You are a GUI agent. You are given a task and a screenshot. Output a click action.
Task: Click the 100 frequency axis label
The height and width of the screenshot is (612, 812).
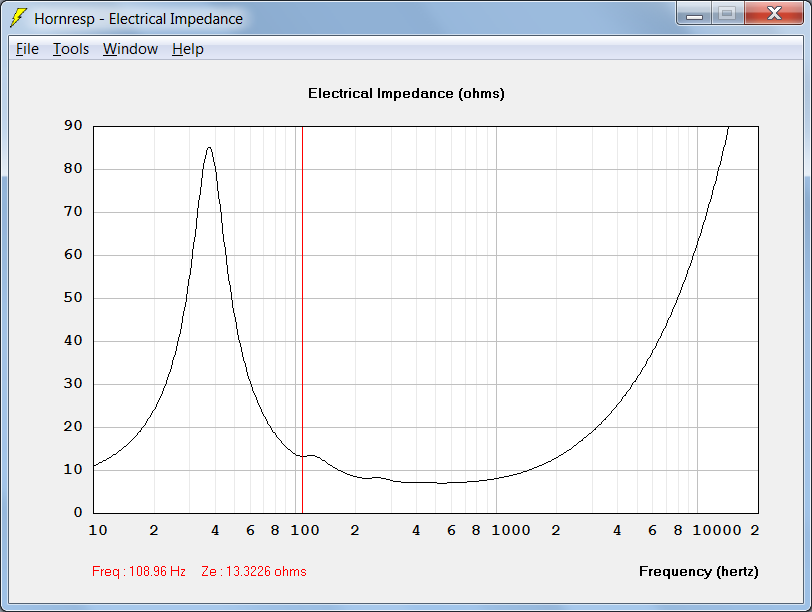(305, 530)
